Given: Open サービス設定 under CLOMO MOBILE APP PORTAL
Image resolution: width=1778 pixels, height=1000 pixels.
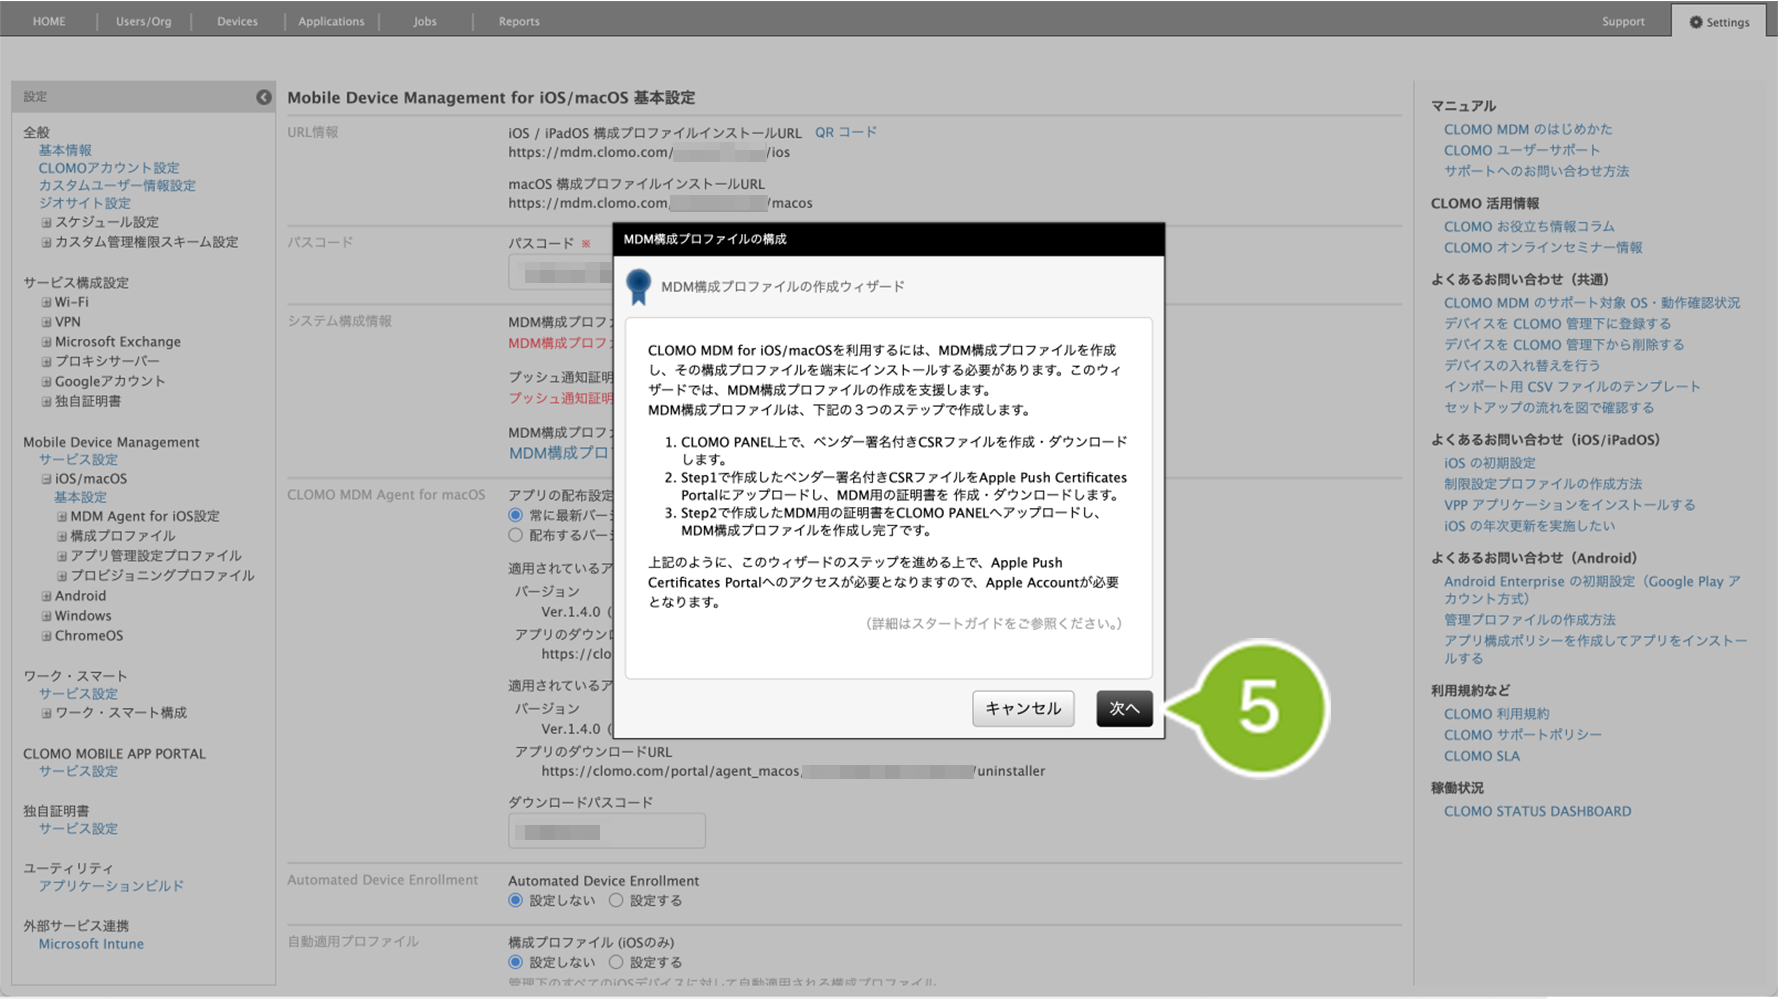Looking at the screenshot, I should 78,772.
